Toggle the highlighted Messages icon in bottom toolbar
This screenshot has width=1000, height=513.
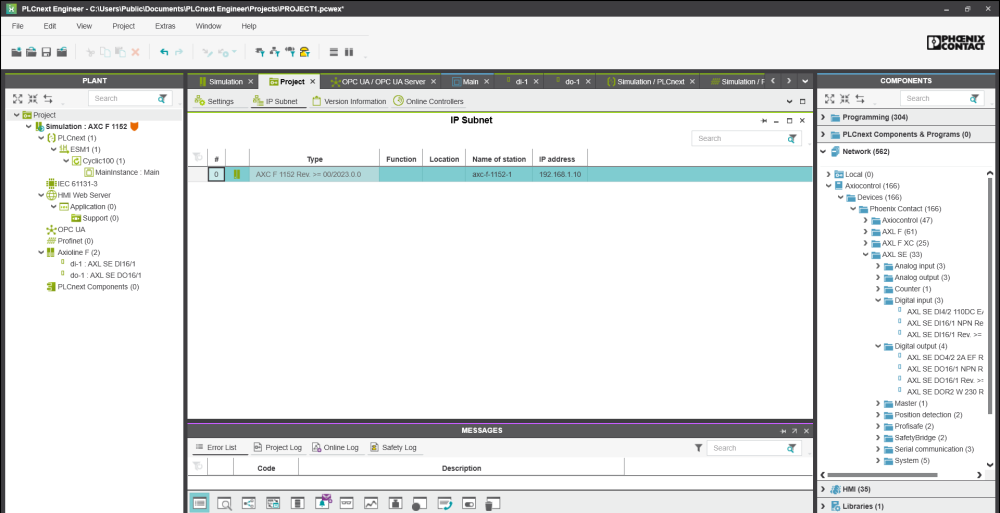pyautogui.click(x=200, y=503)
